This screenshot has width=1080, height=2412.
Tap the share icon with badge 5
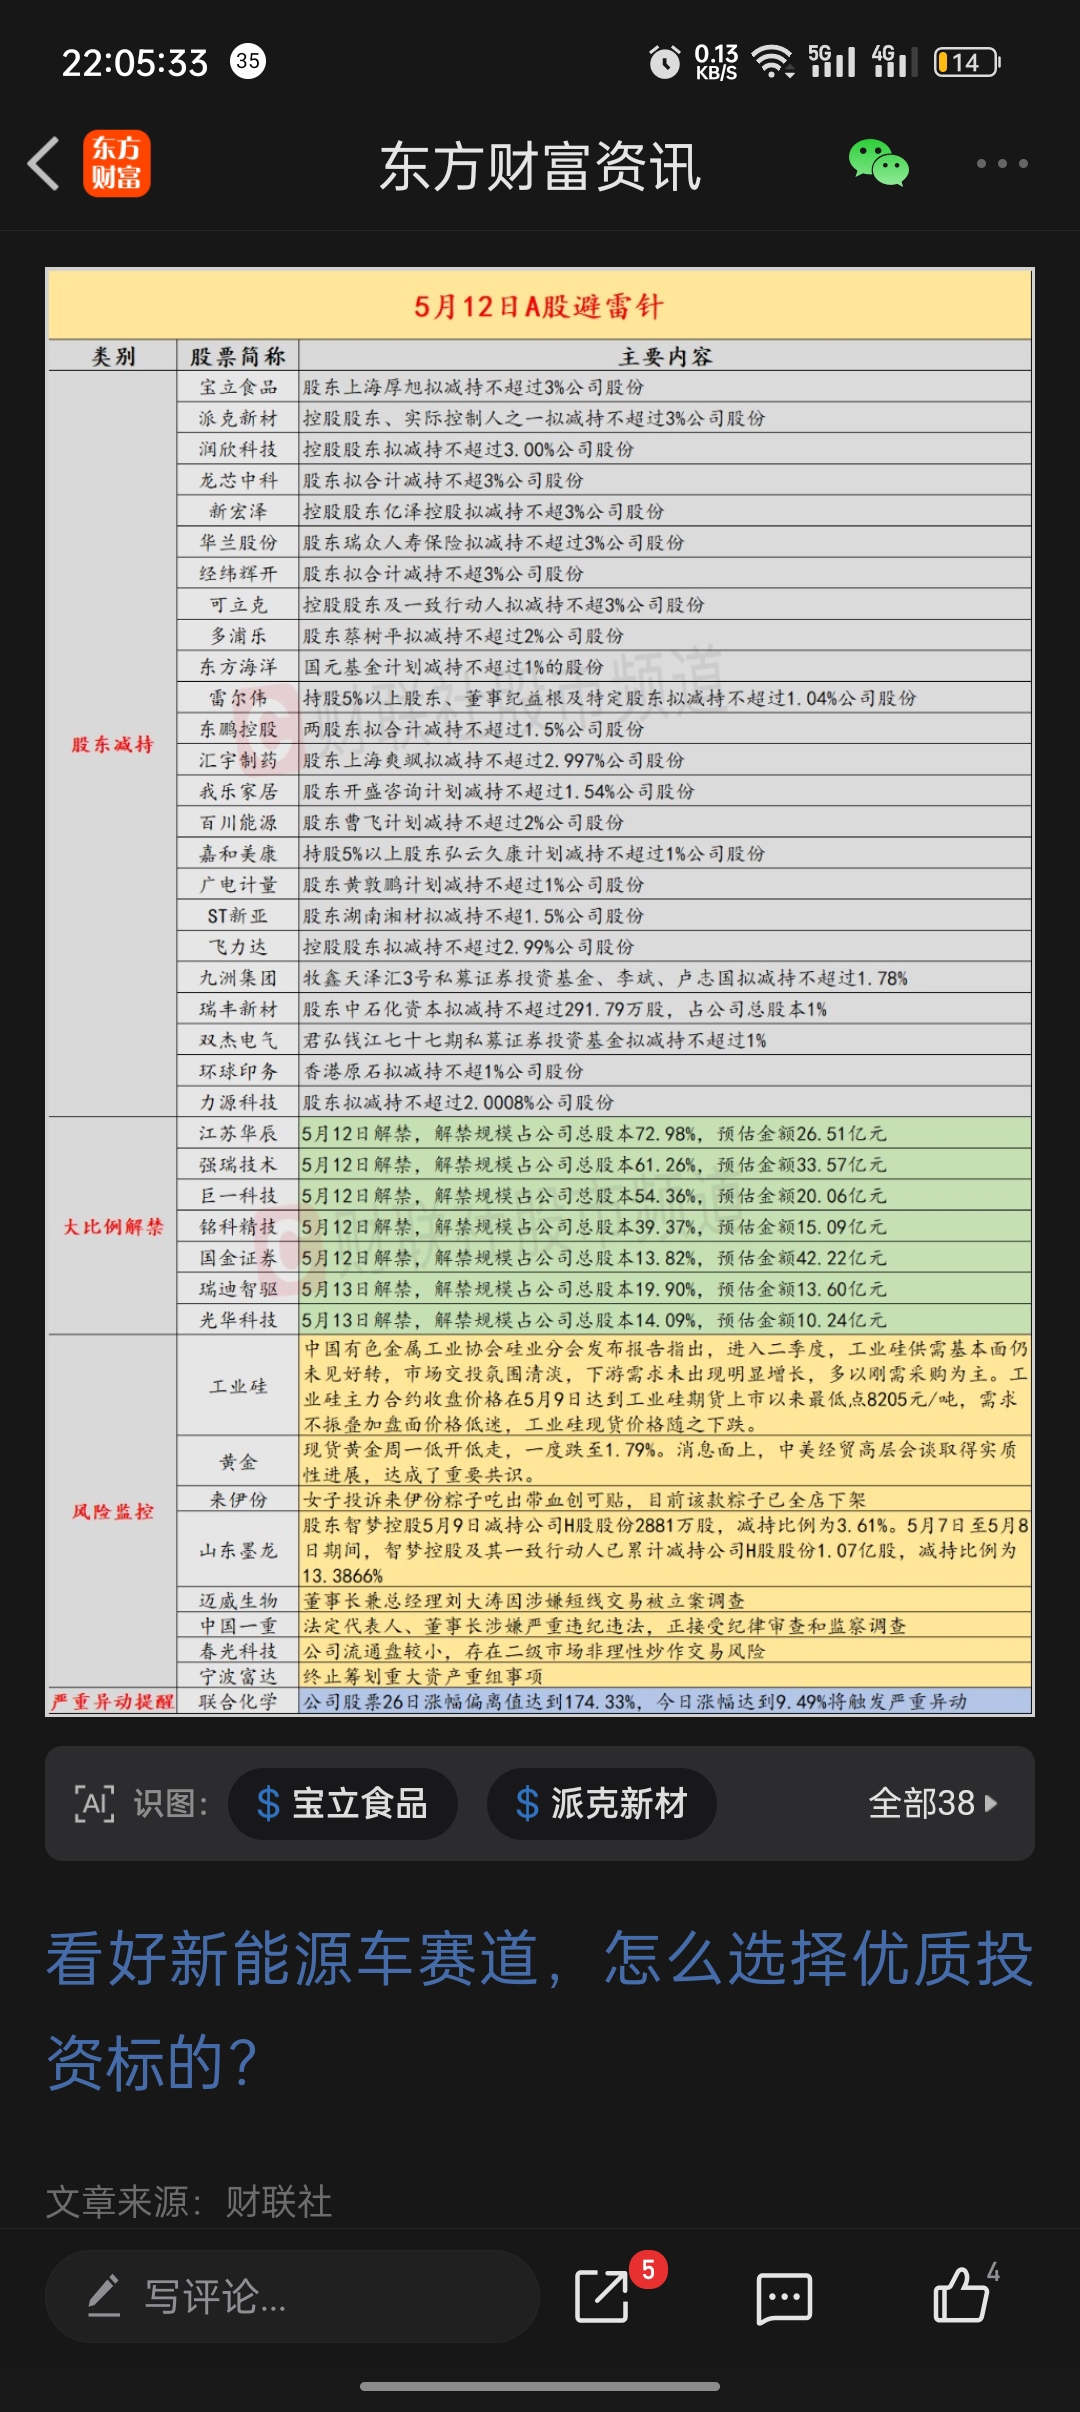603,2296
